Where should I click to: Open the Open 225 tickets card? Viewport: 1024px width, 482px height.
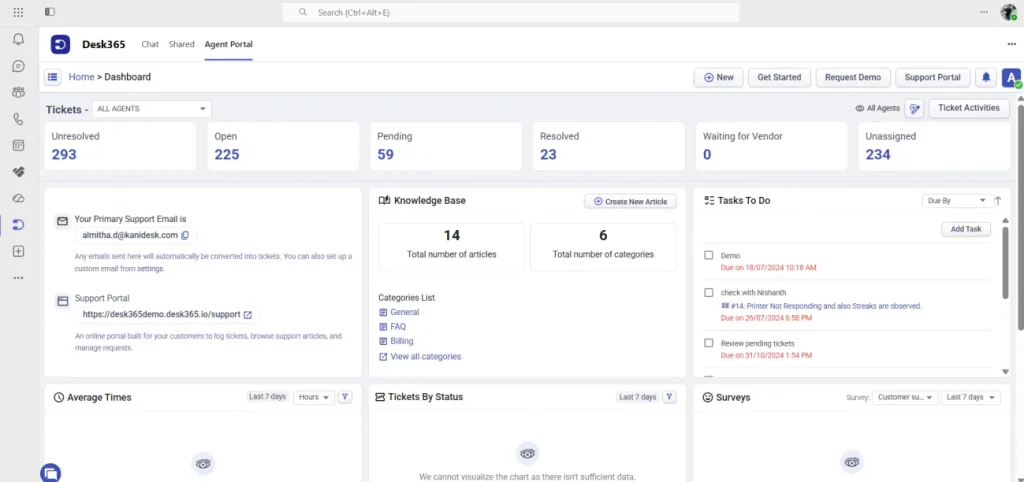click(283, 146)
